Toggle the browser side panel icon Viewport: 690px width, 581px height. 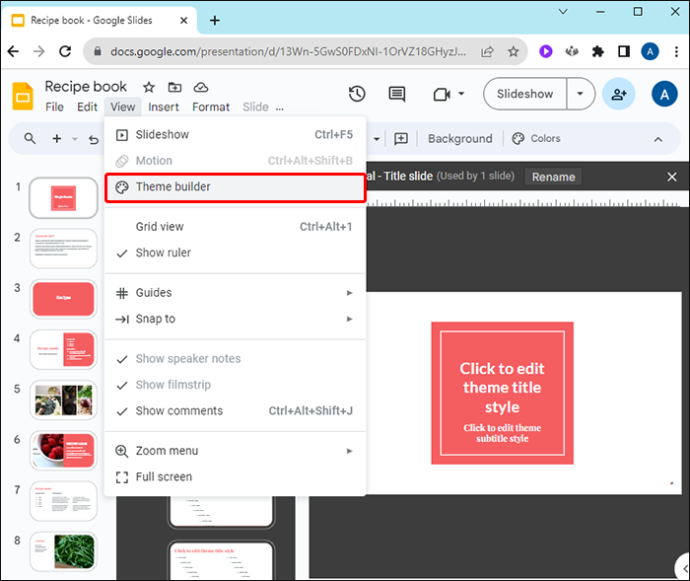(x=624, y=51)
